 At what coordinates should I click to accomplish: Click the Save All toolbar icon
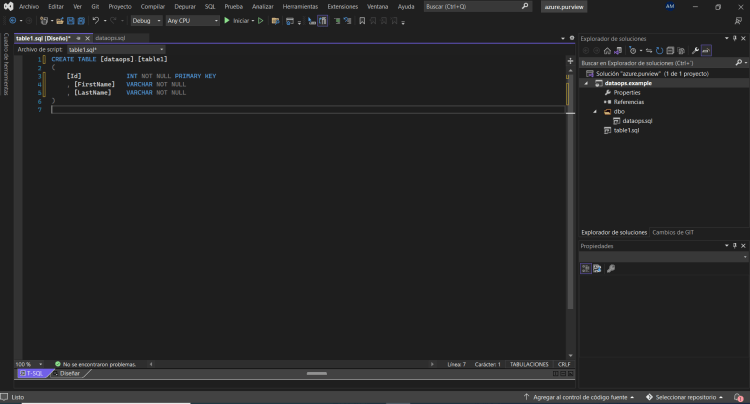click(x=80, y=20)
